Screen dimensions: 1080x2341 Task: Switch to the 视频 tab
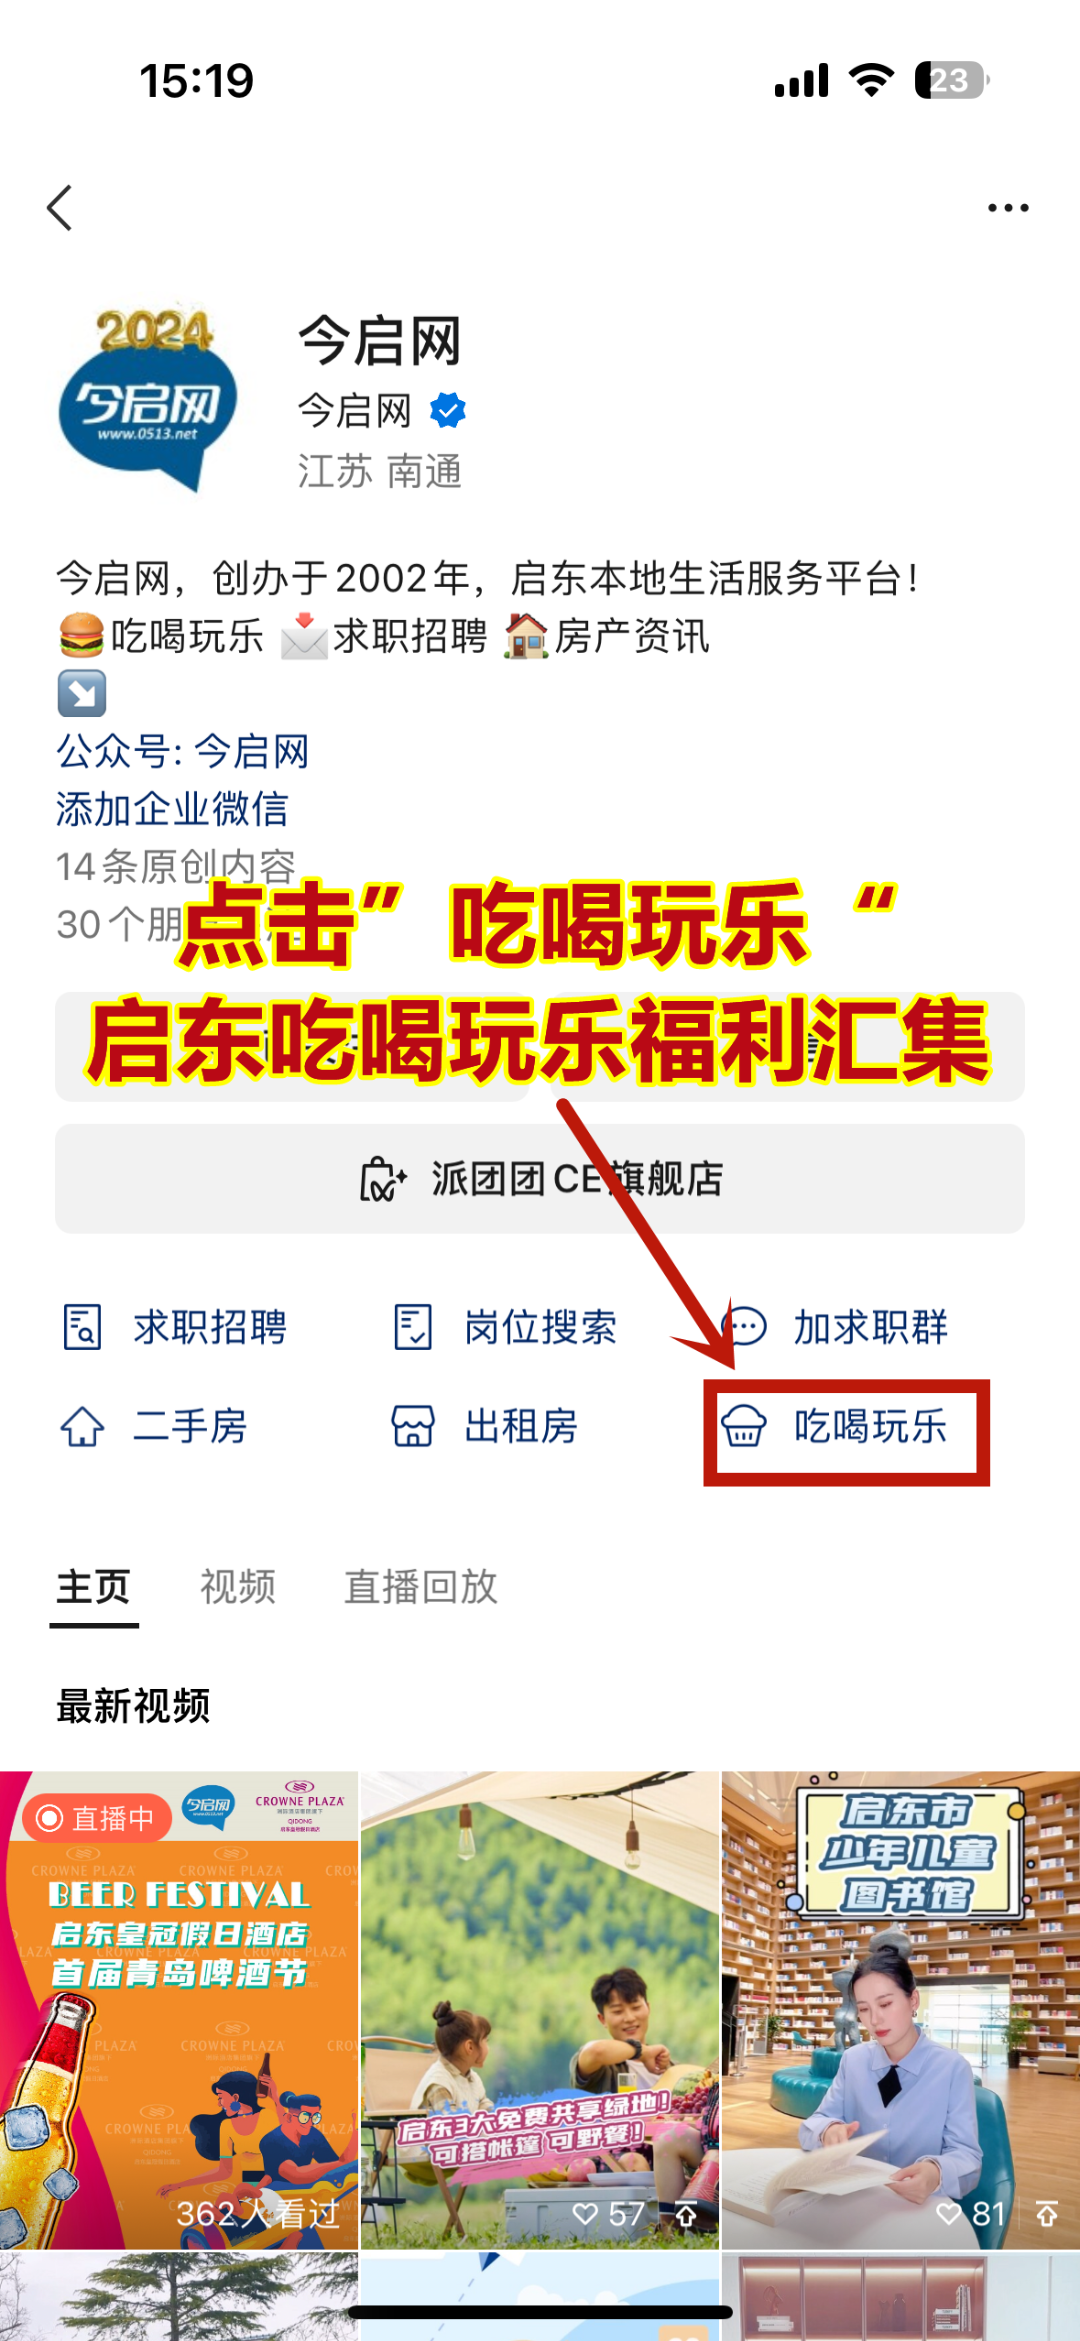[238, 1586]
